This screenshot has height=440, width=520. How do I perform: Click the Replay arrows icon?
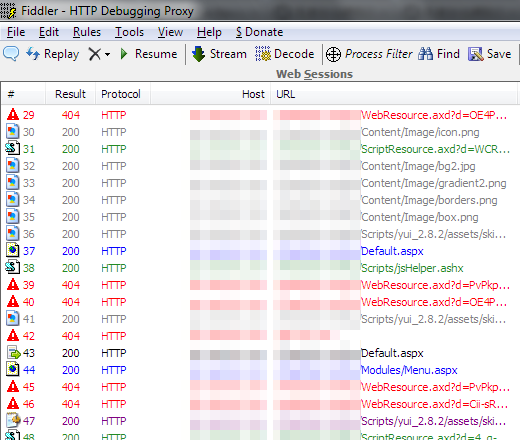tap(33, 54)
